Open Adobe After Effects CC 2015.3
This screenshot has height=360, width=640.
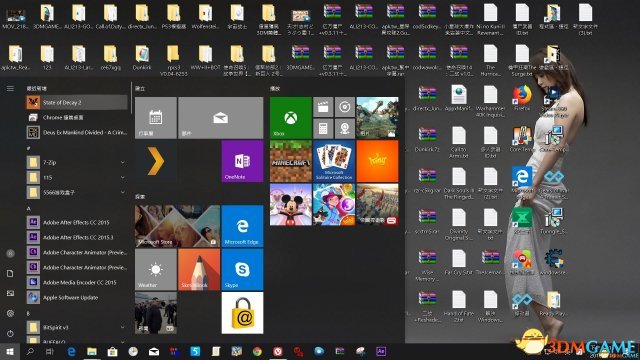tap(77, 237)
